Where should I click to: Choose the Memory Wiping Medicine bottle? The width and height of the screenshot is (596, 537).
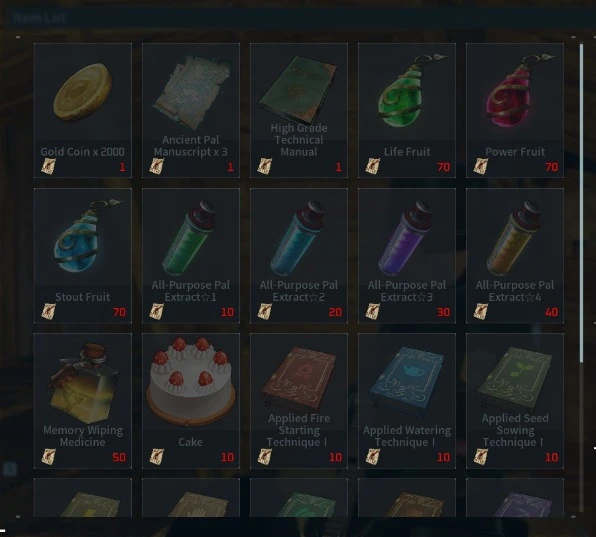(83, 401)
